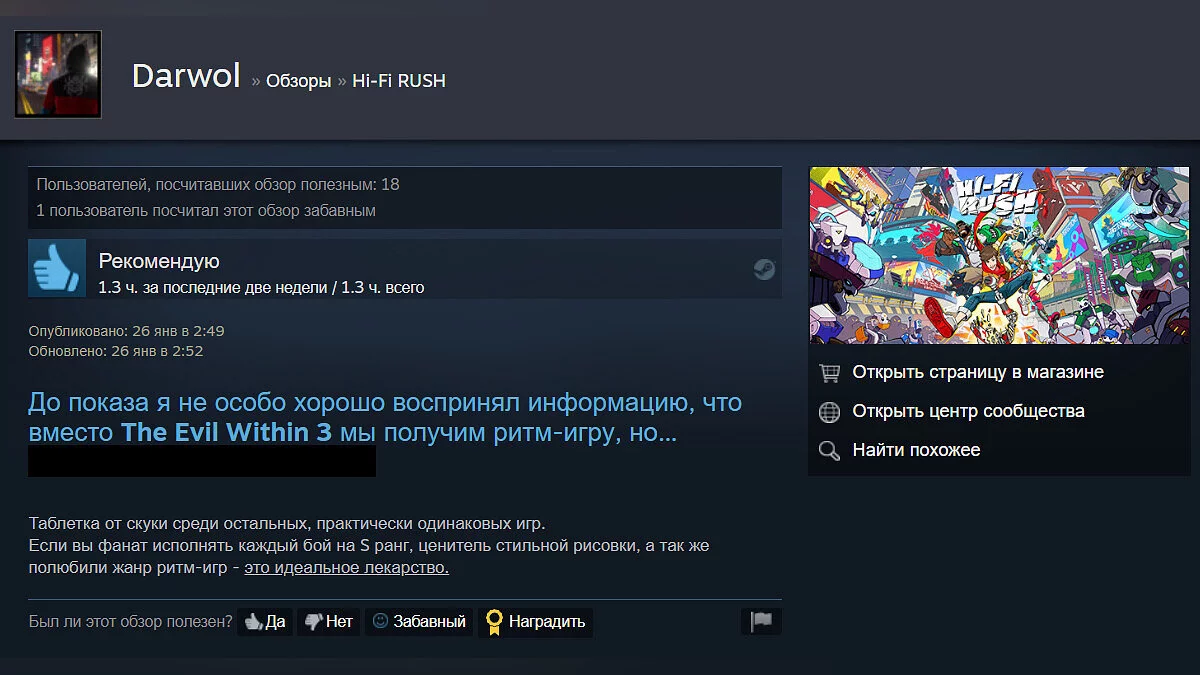1200x675 pixels.
Task: Select Найти похожее link
Action: [916, 450]
